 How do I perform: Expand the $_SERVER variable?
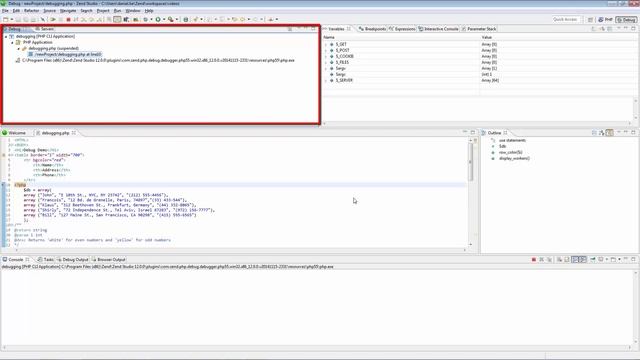click(326, 81)
